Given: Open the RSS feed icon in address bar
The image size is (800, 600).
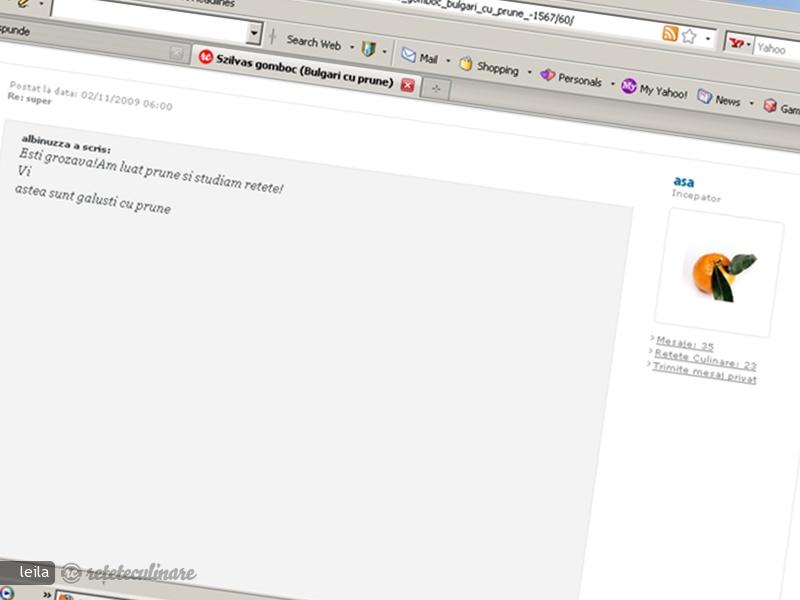Looking at the screenshot, I should point(670,33).
